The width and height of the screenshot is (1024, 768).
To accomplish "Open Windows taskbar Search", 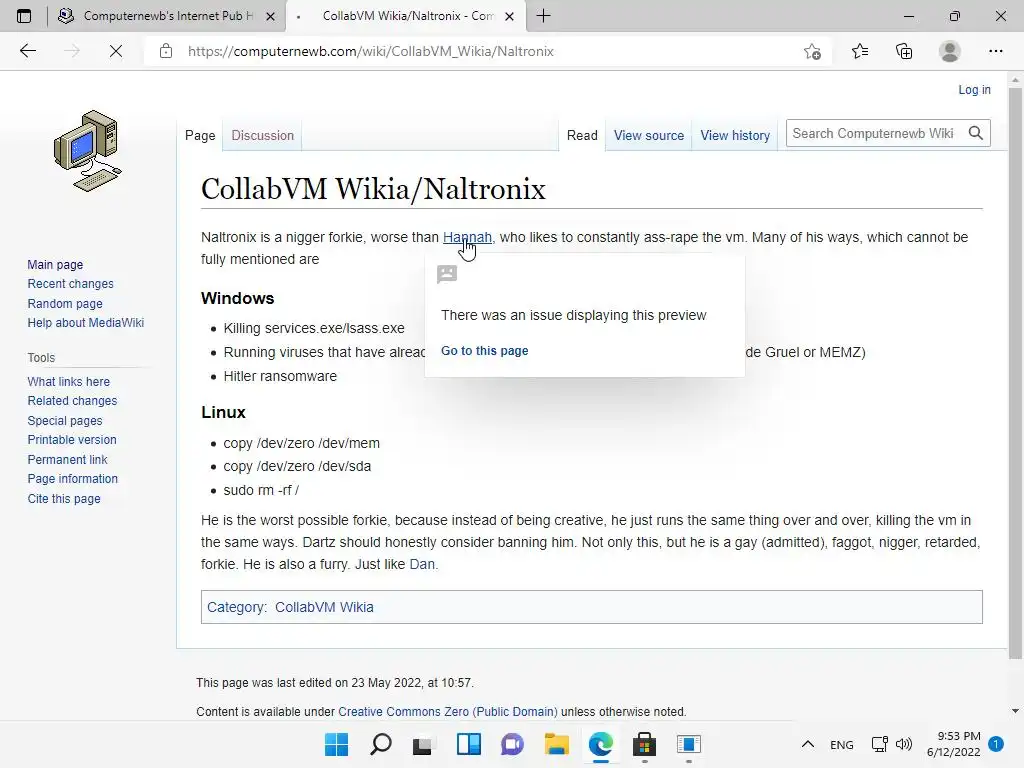I will pyautogui.click(x=381, y=744).
